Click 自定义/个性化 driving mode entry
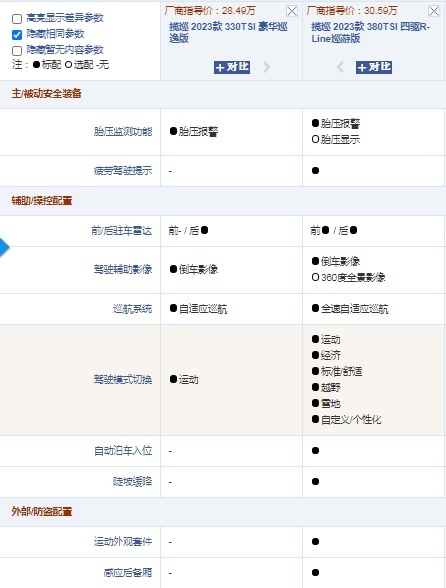This screenshot has height=588, width=446. (x=346, y=419)
